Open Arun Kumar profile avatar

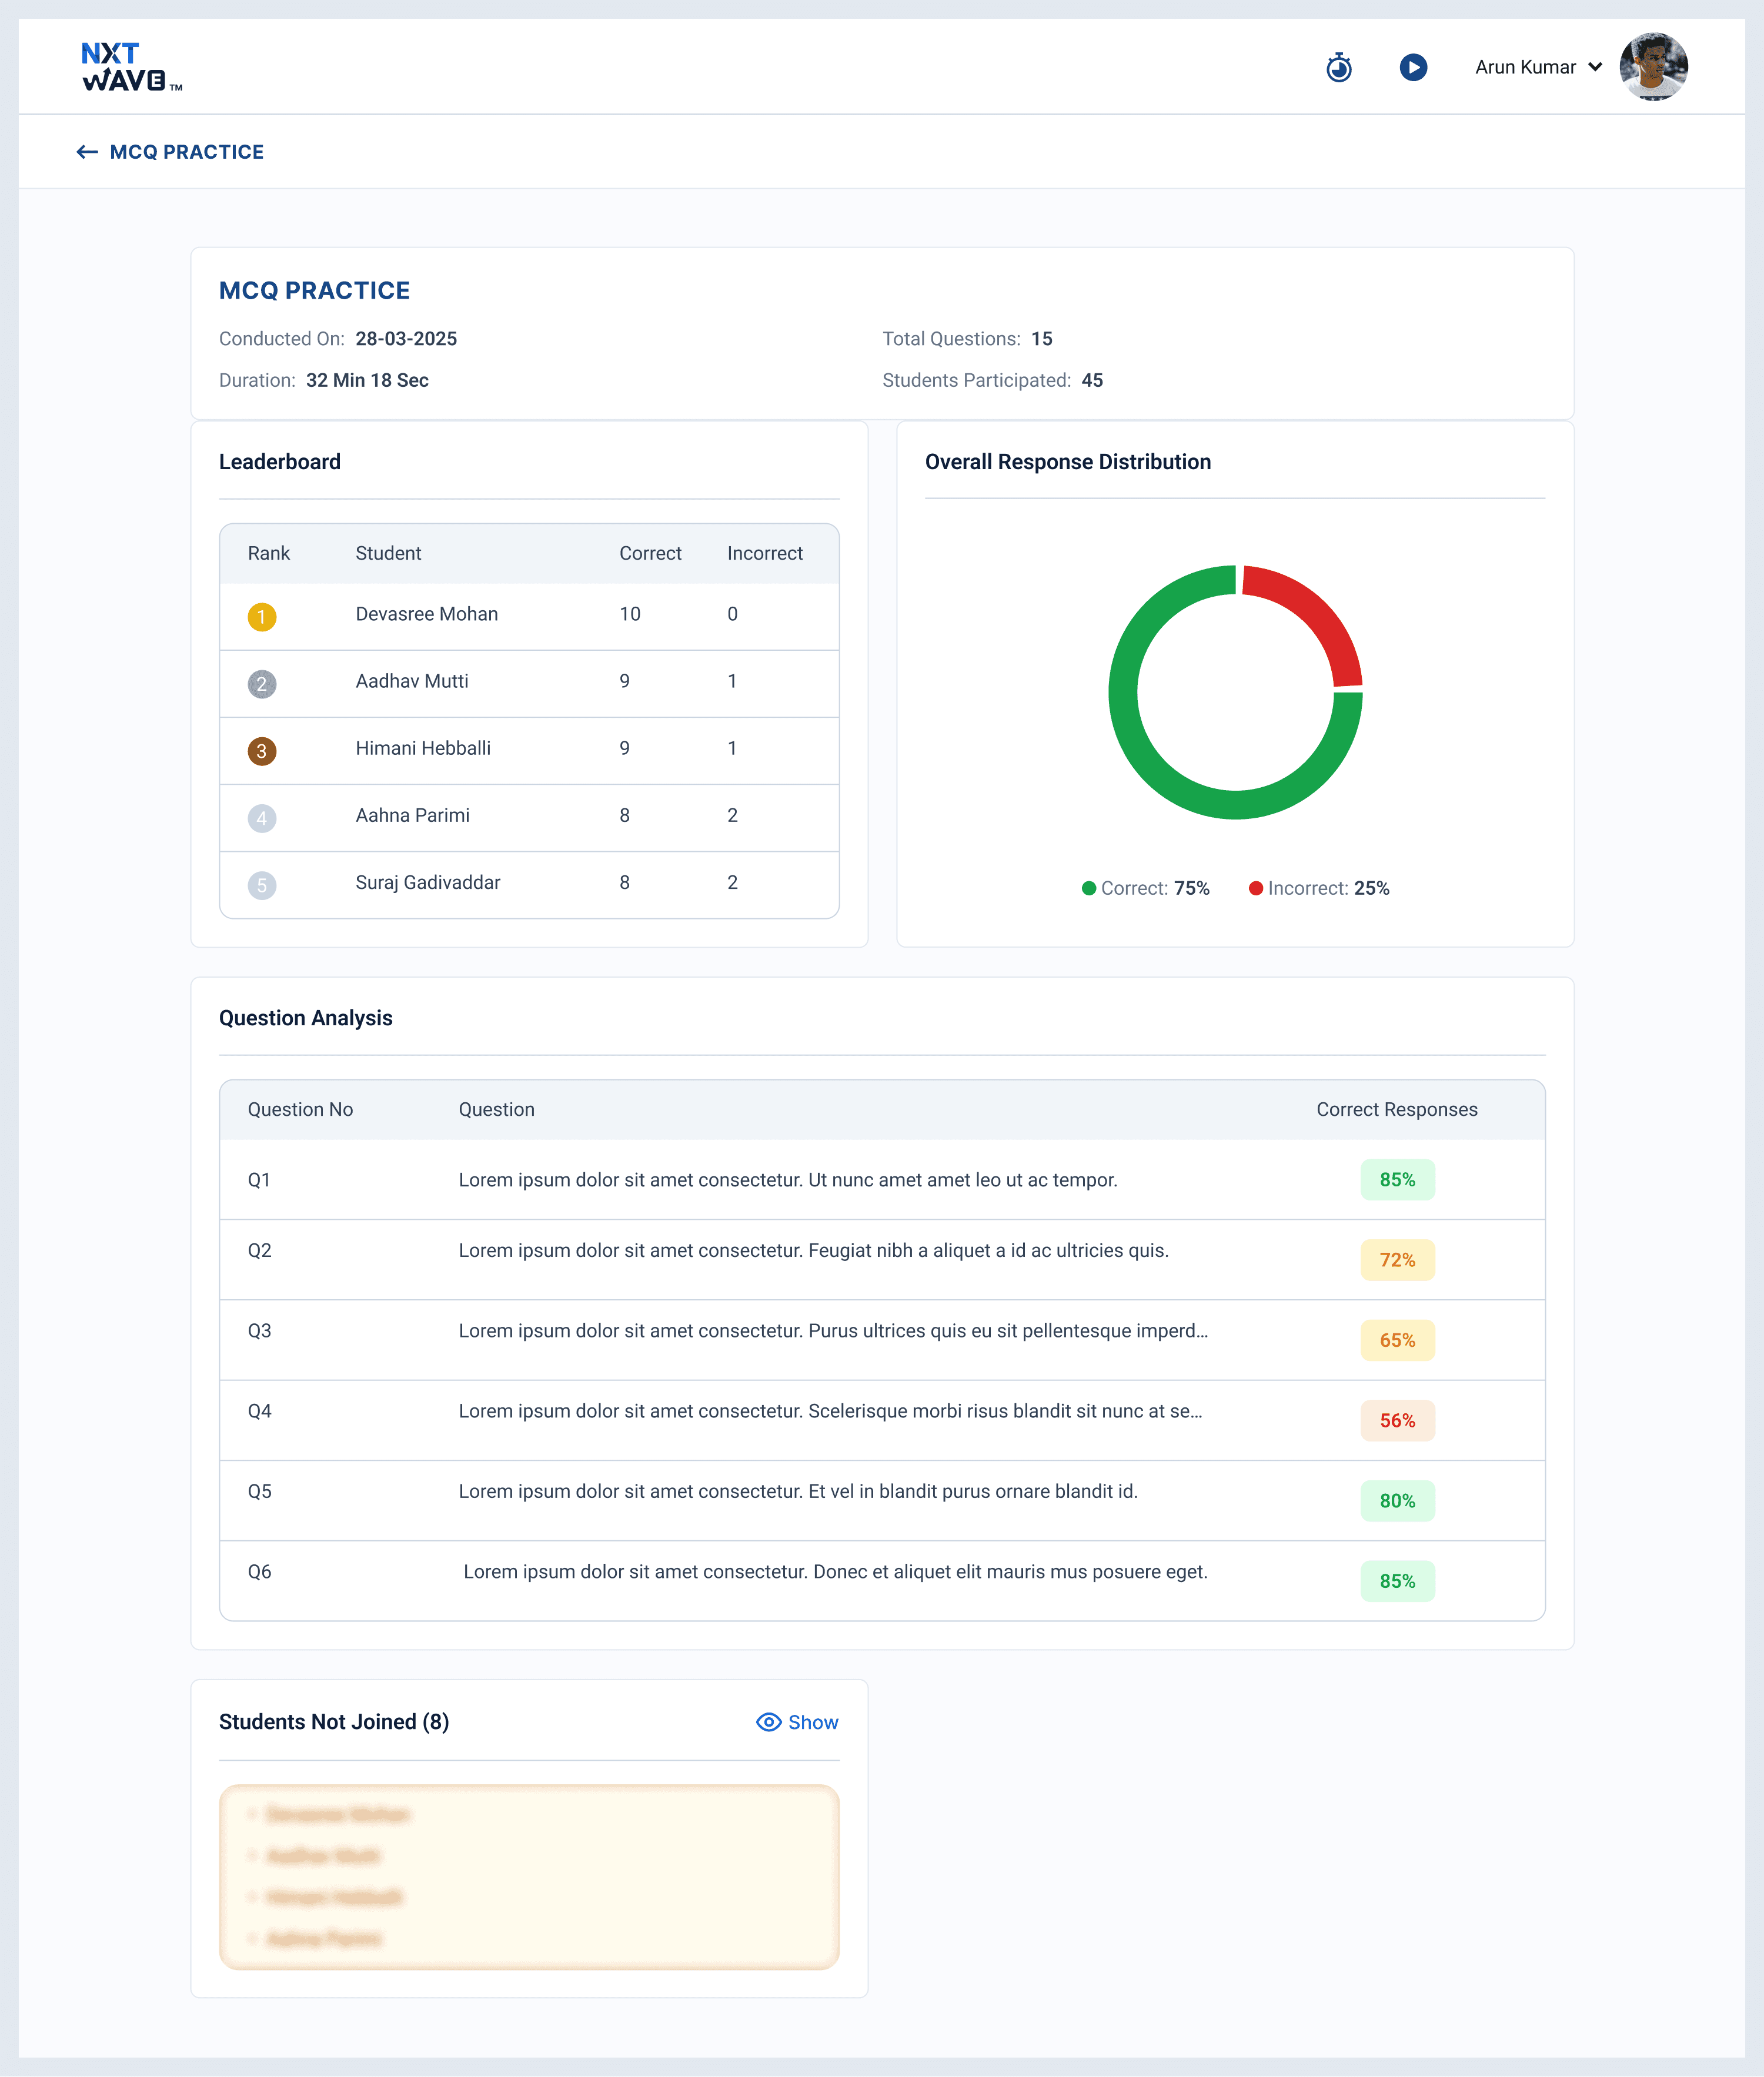(1653, 67)
